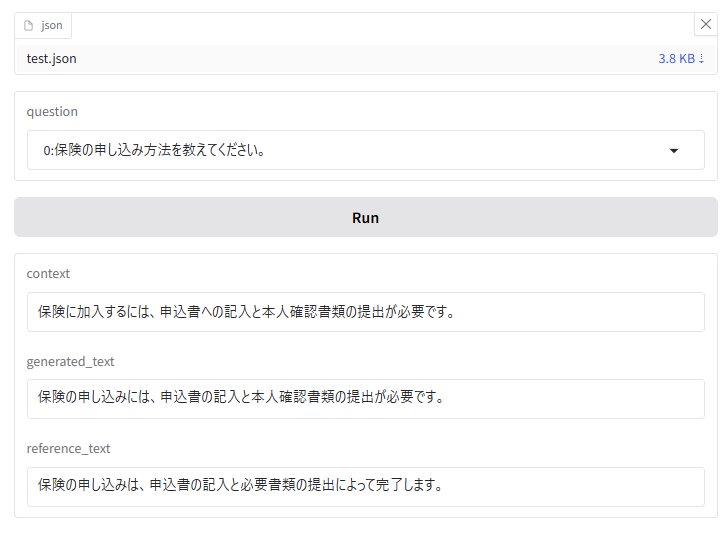
Task: Focus the generated_text text box
Action: (365, 399)
